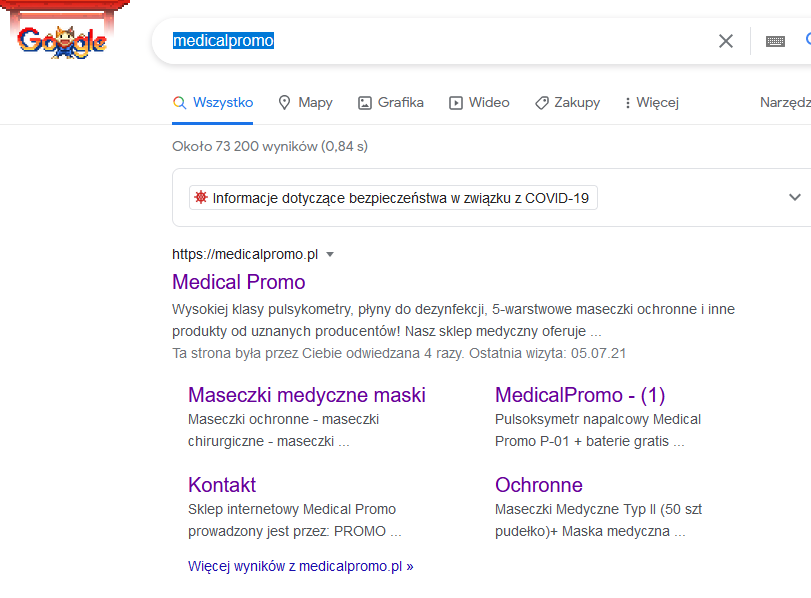The width and height of the screenshot is (811, 598).
Task: Open the dropdown arrow beside medicalpromo.pl URL
Action: (x=330, y=255)
